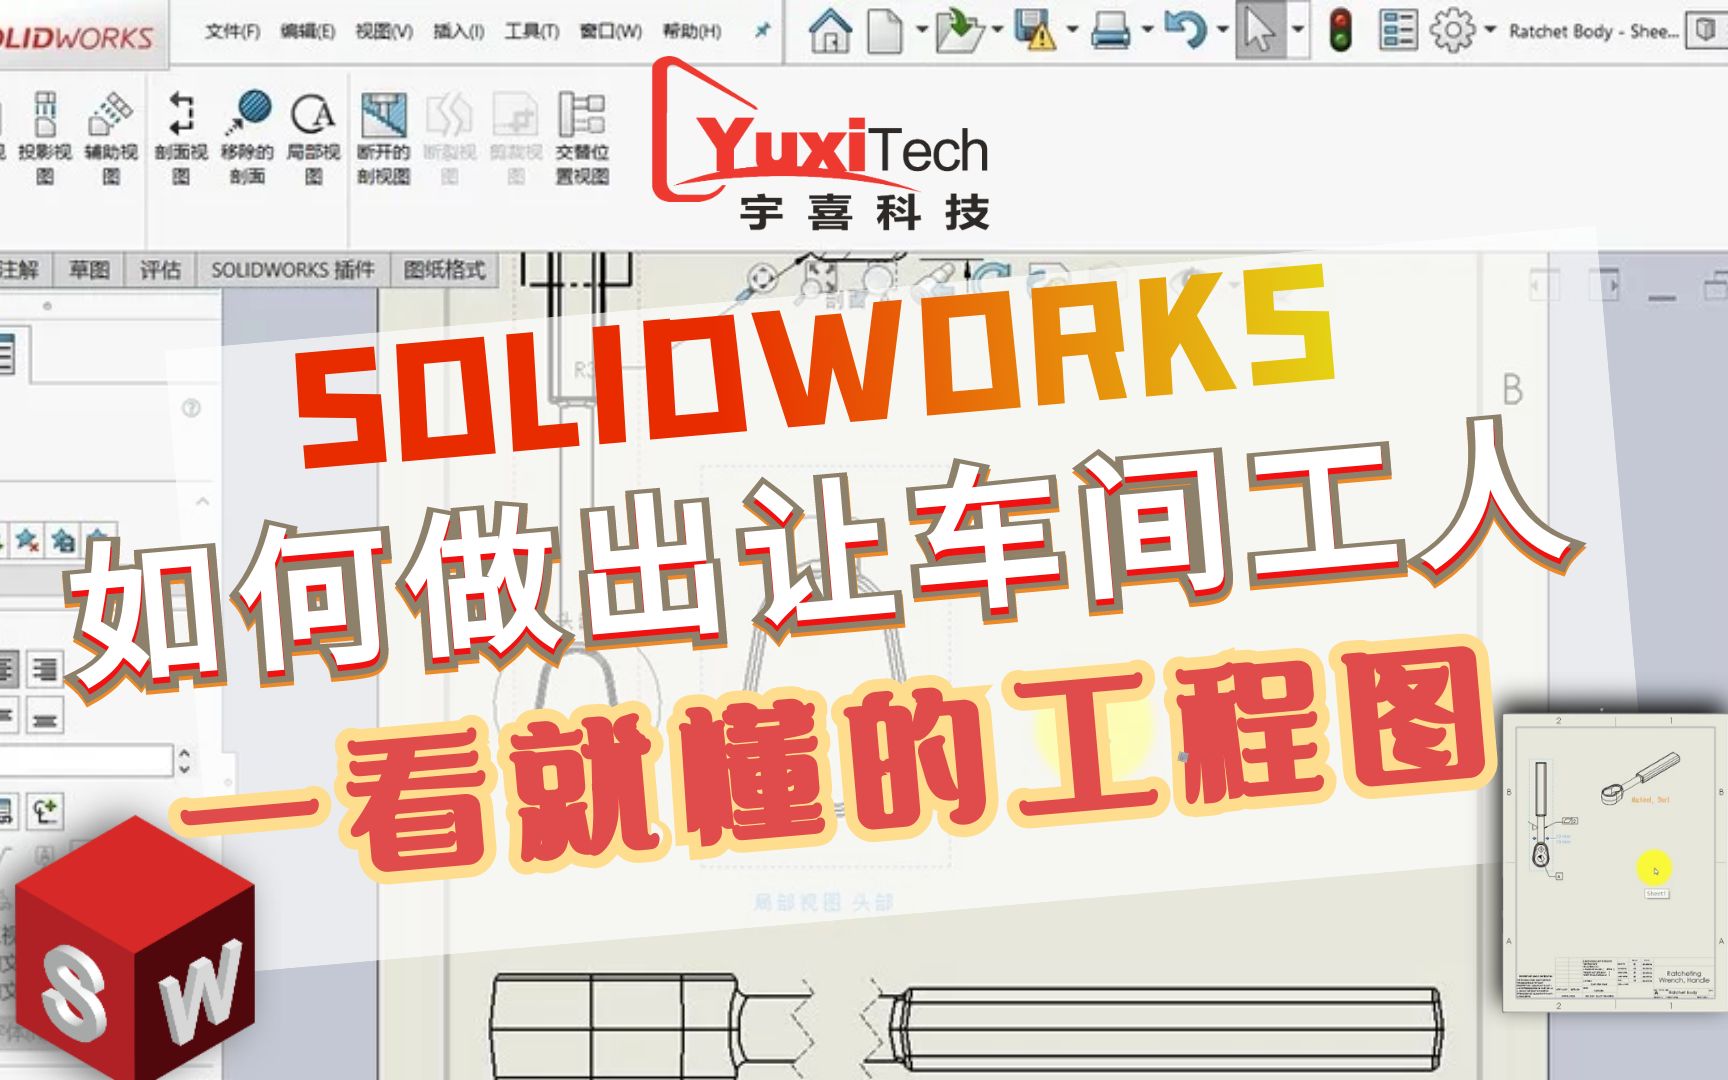The width and height of the screenshot is (1728, 1080).
Task: Expand the Options gear dropdown arrow
Action: [1489, 31]
